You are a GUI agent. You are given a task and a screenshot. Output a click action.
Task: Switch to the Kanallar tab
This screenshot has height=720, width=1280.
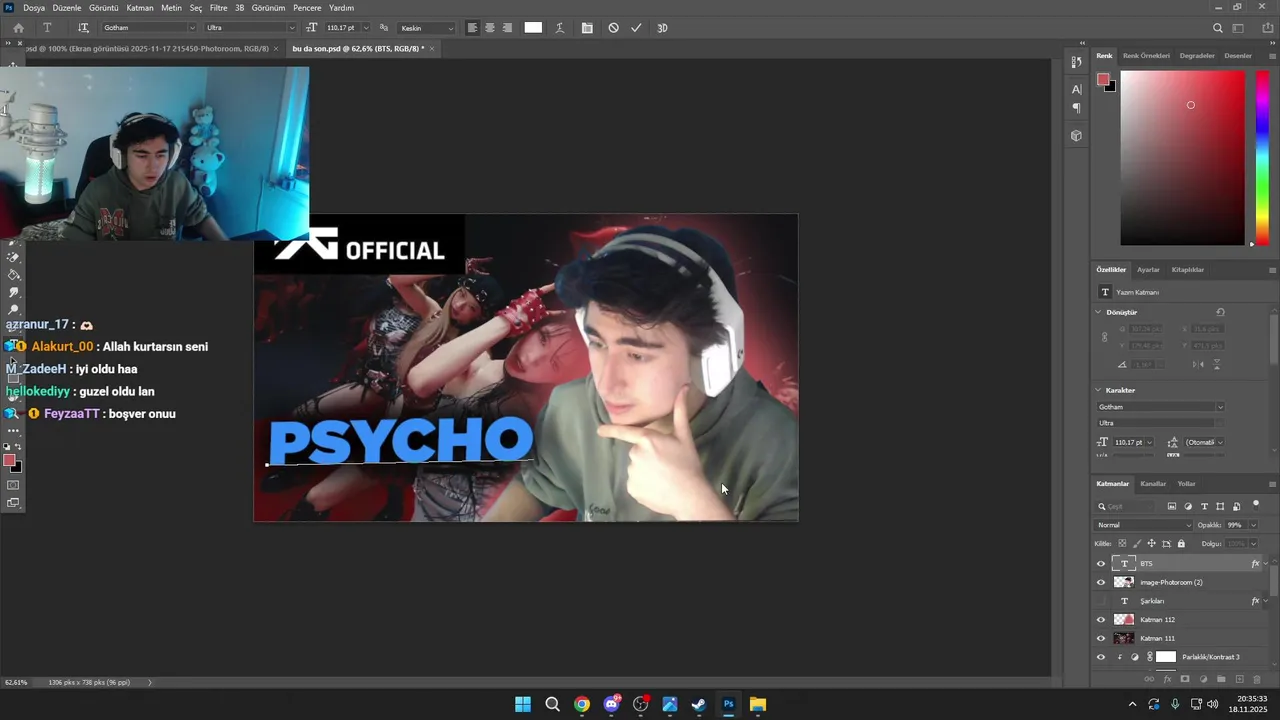pyautogui.click(x=1153, y=484)
